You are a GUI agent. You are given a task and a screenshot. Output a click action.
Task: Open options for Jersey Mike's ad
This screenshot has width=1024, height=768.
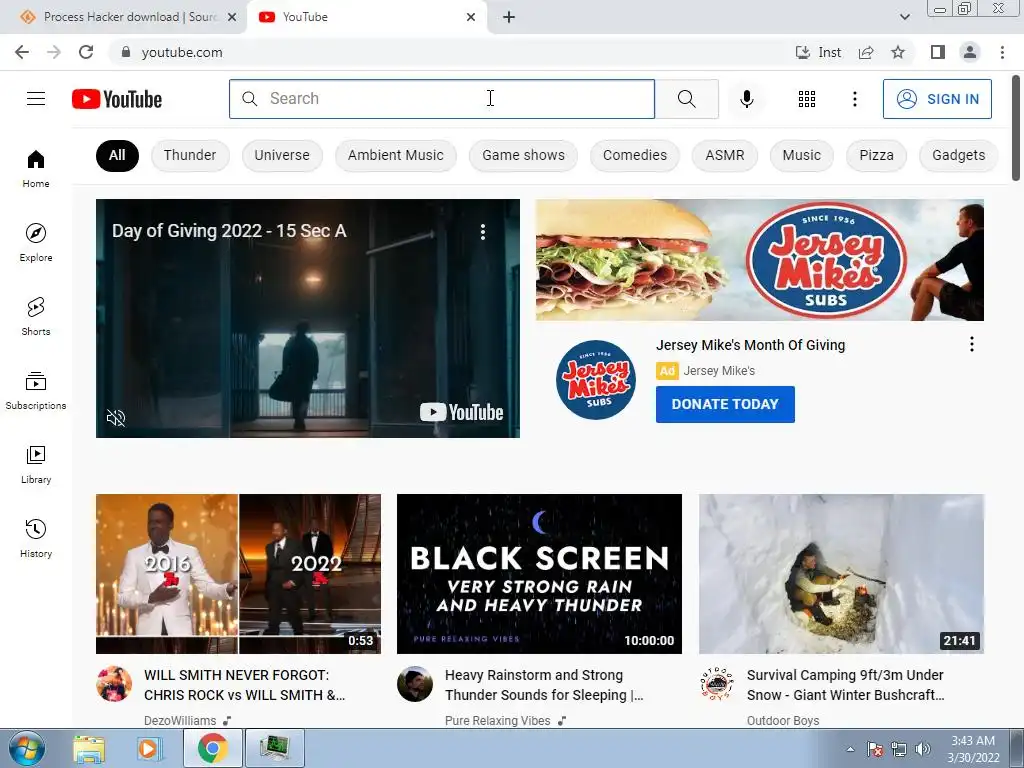[x=972, y=344]
